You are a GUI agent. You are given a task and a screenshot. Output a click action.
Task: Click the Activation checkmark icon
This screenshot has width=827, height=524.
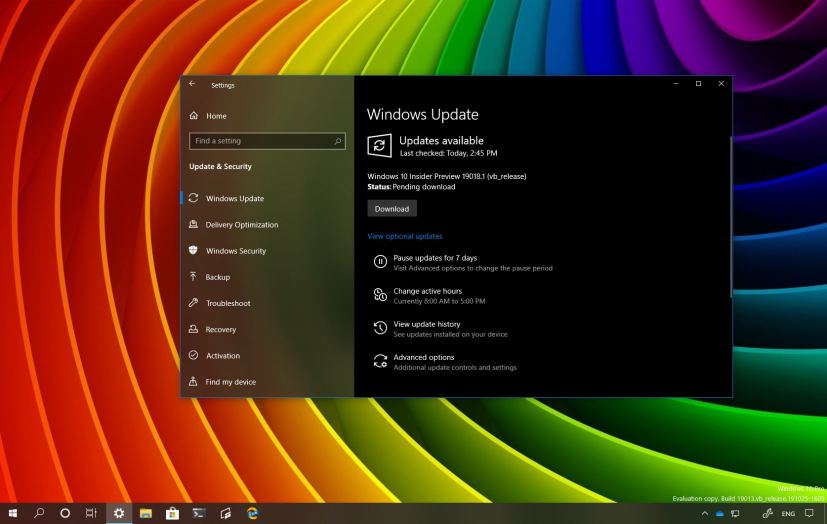pyautogui.click(x=193, y=355)
